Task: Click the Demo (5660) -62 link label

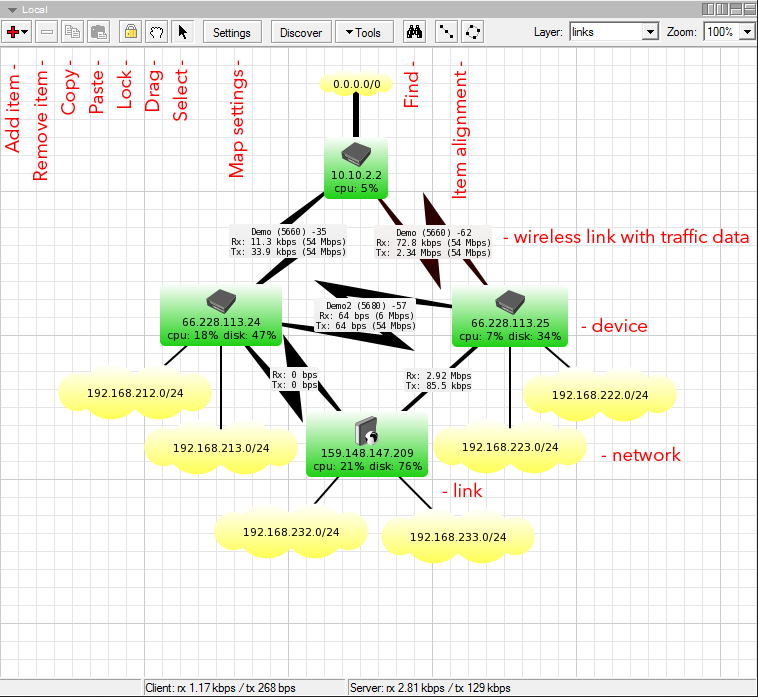Action: (433, 243)
